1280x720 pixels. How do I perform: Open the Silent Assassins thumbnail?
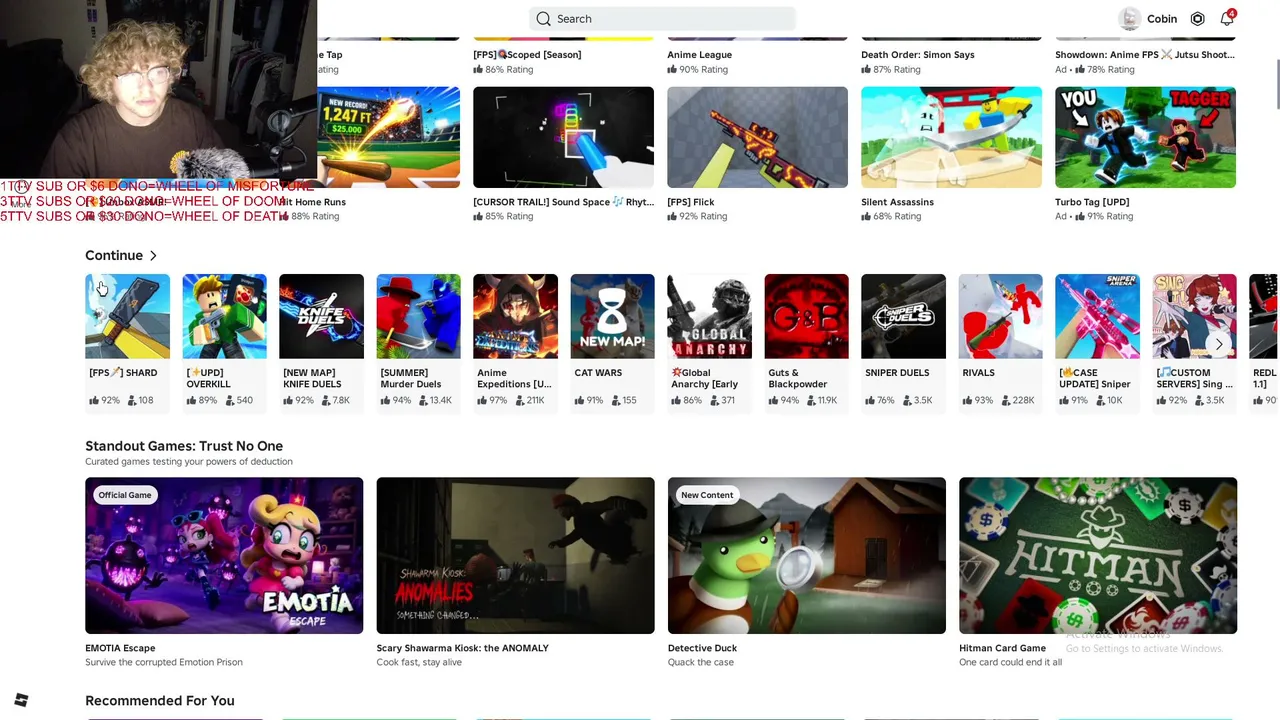coord(951,137)
